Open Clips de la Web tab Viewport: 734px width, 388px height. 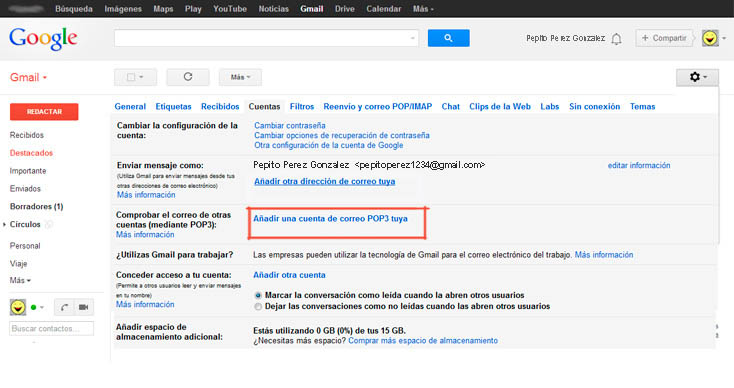(500, 106)
